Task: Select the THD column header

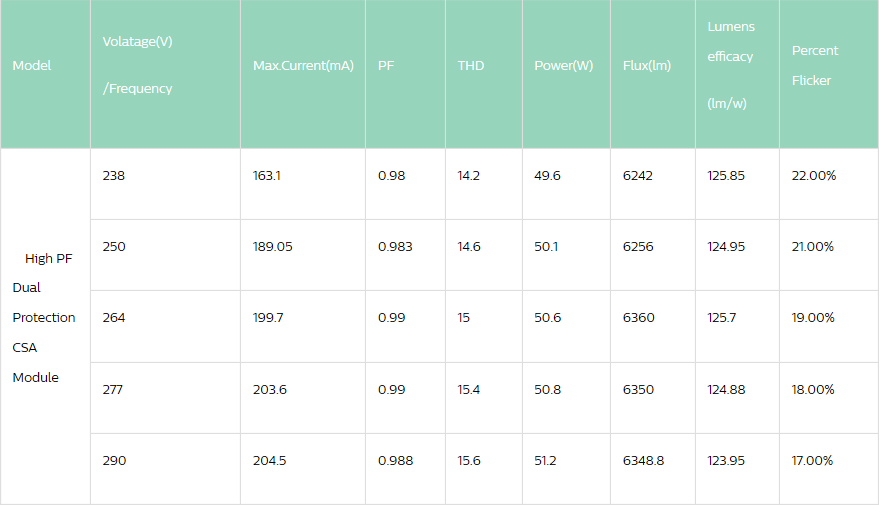Action: [471, 66]
